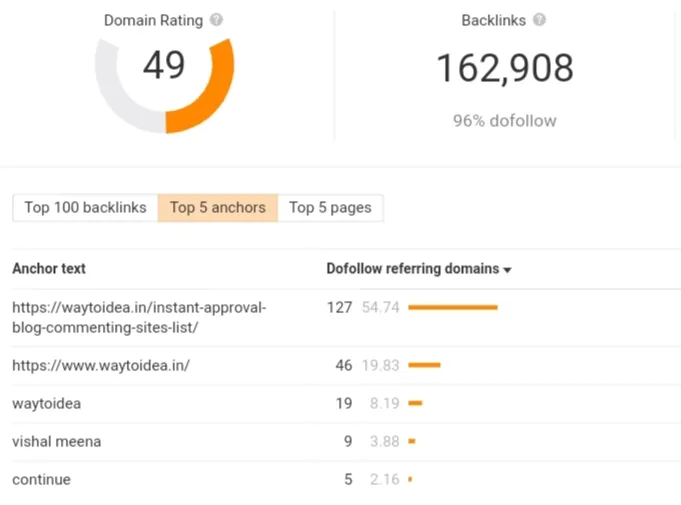Open the instant-approval blog-commenting-sites-list anchor link
This screenshot has height=505, width=681.
click(x=139, y=317)
